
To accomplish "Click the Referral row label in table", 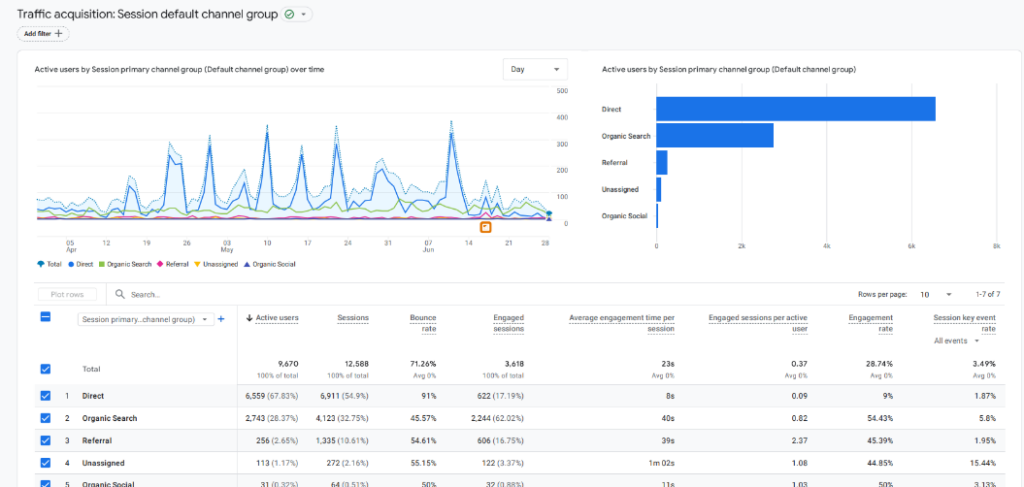I will 97,441.
